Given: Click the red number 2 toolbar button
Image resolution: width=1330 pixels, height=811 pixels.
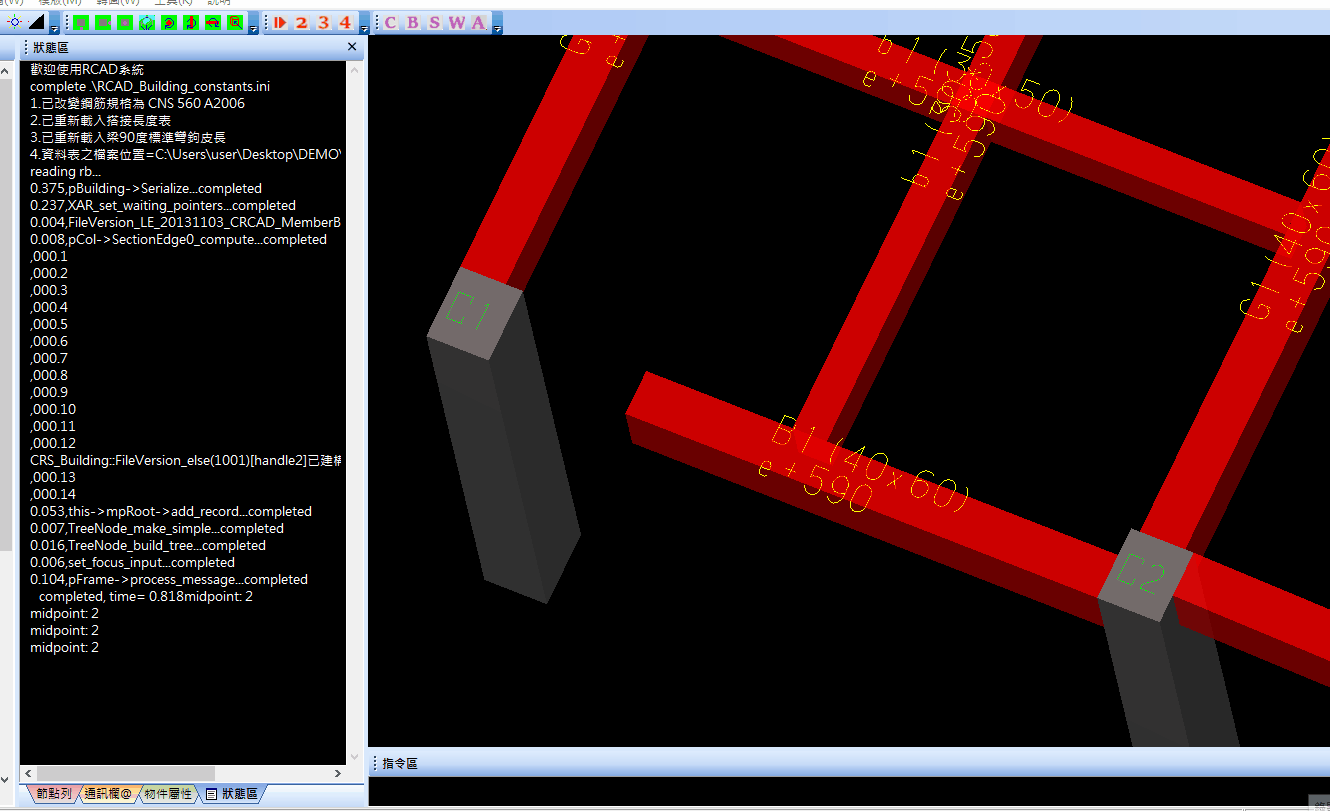Looking at the screenshot, I should click(x=301, y=22).
